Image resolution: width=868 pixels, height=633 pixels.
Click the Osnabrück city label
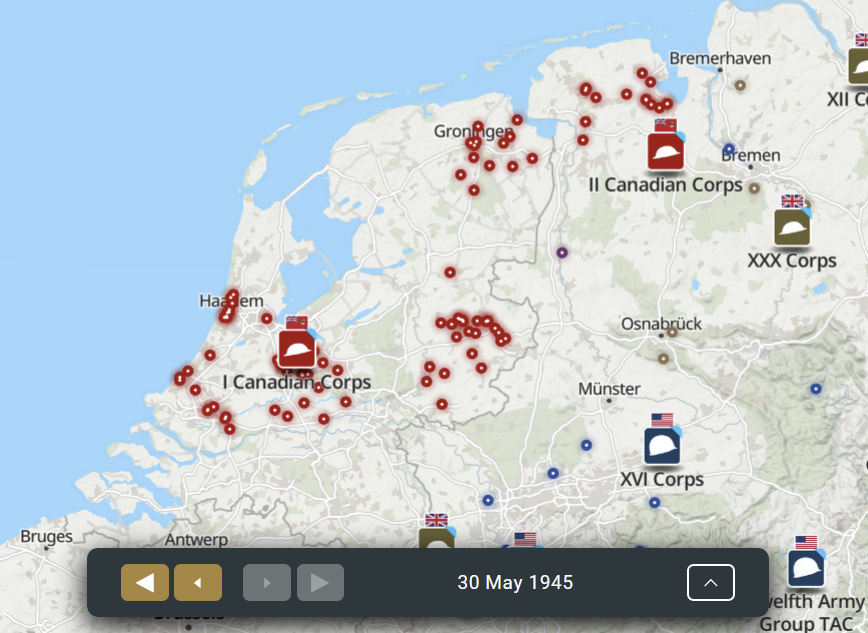click(x=662, y=323)
